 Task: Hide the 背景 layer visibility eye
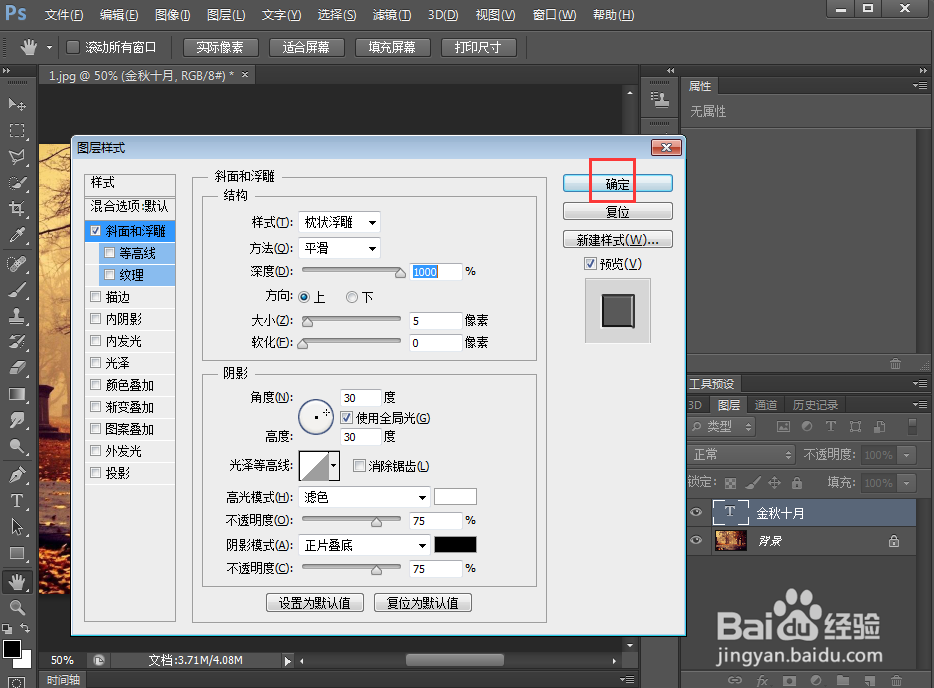click(x=696, y=540)
